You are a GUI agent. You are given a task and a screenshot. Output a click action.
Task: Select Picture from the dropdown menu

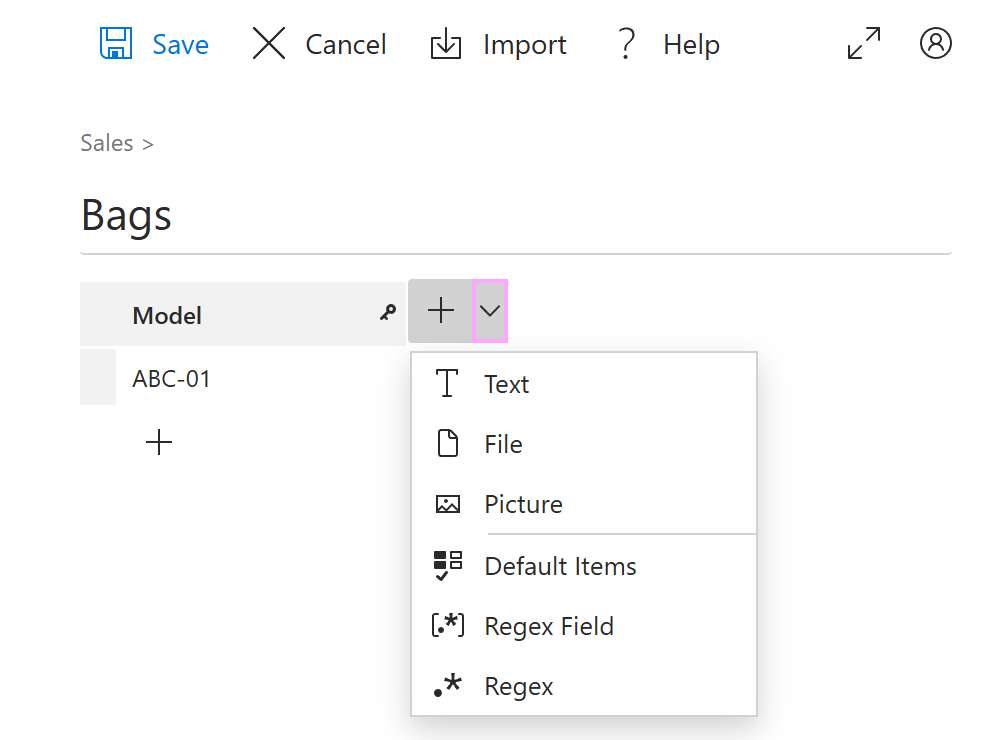click(522, 504)
